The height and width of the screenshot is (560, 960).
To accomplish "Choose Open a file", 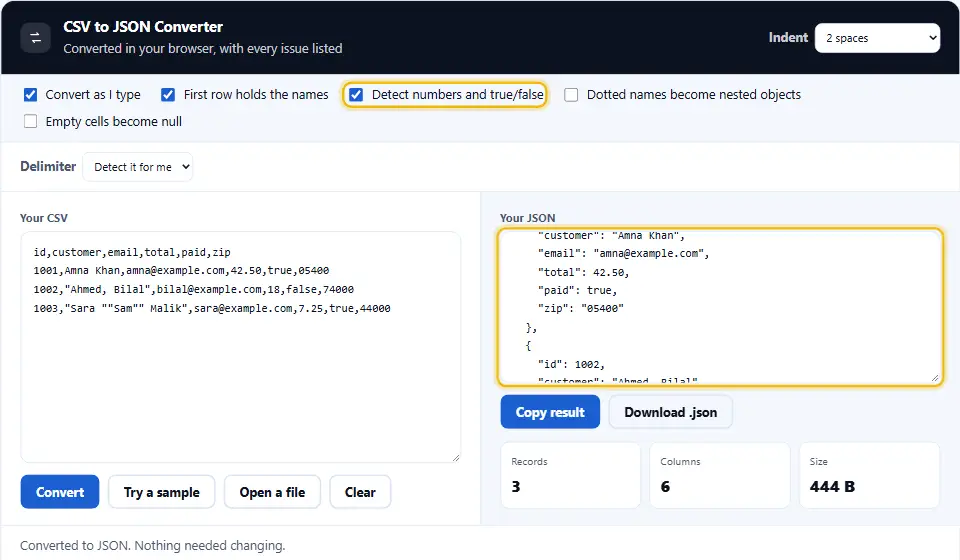I will point(272,492).
